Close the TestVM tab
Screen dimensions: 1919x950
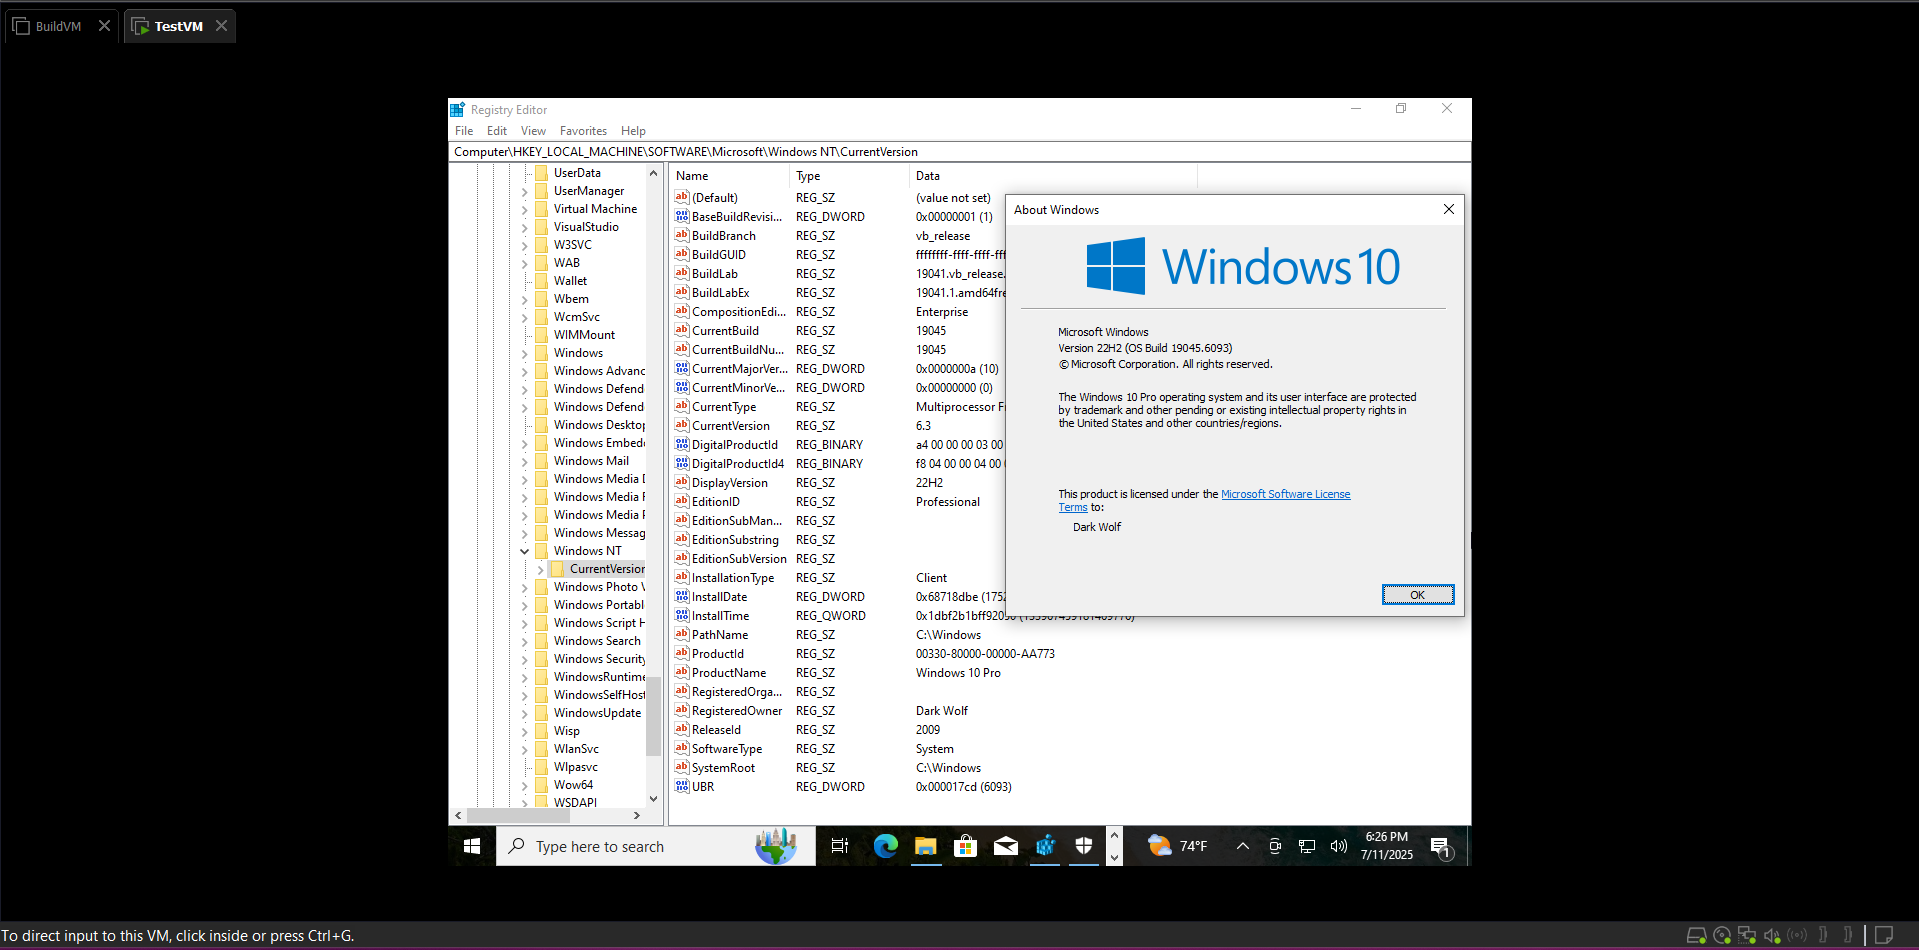[x=221, y=26]
